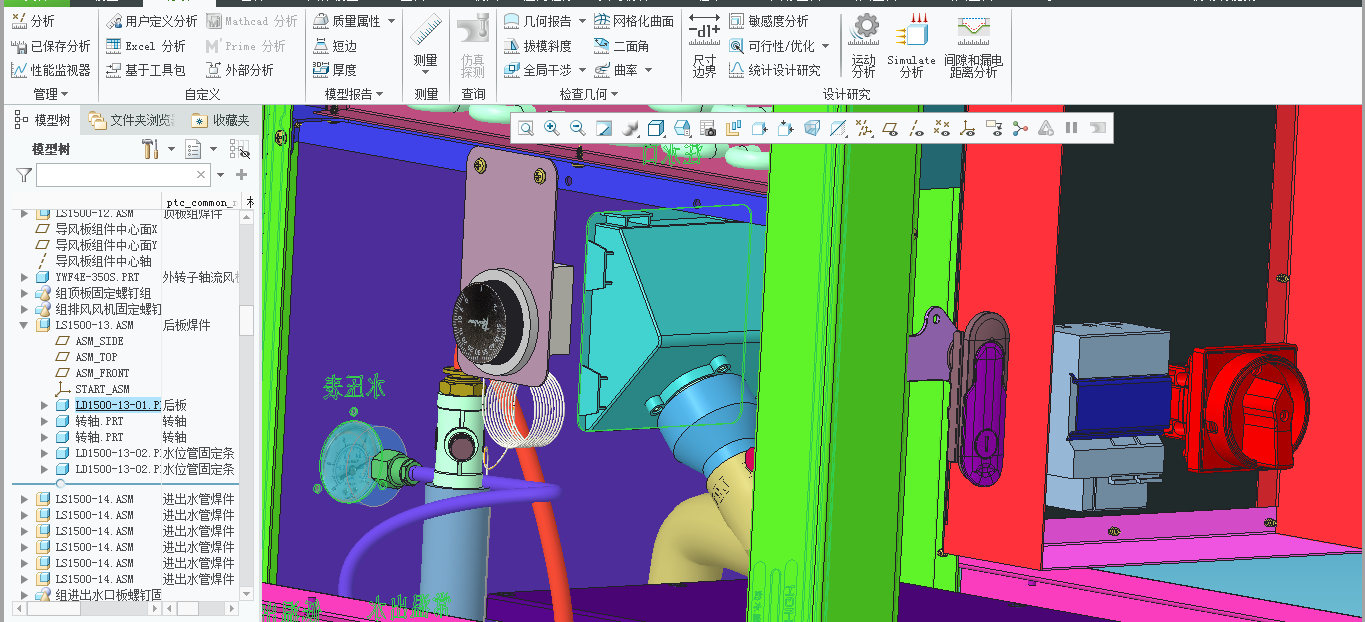Viewport: 1365px width, 622px height.
Task: Collapse the LS1500-13.ASM tree node
Action: coord(26,325)
